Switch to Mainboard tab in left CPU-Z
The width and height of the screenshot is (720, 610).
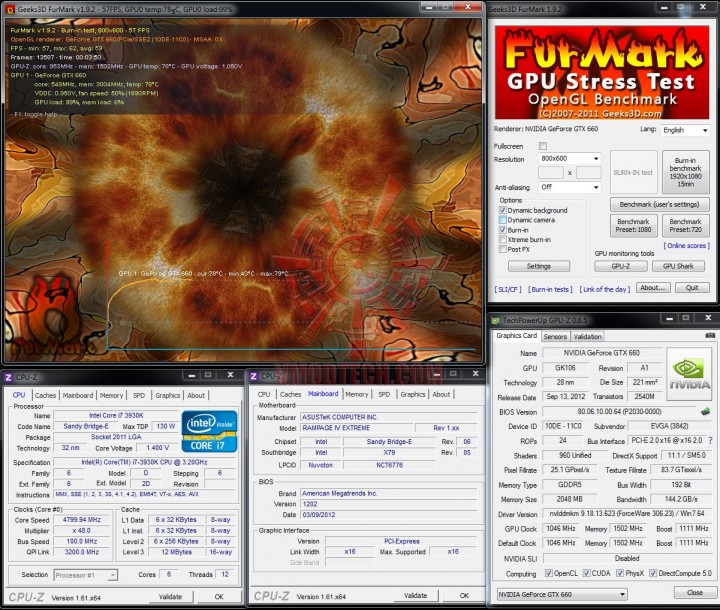point(78,395)
